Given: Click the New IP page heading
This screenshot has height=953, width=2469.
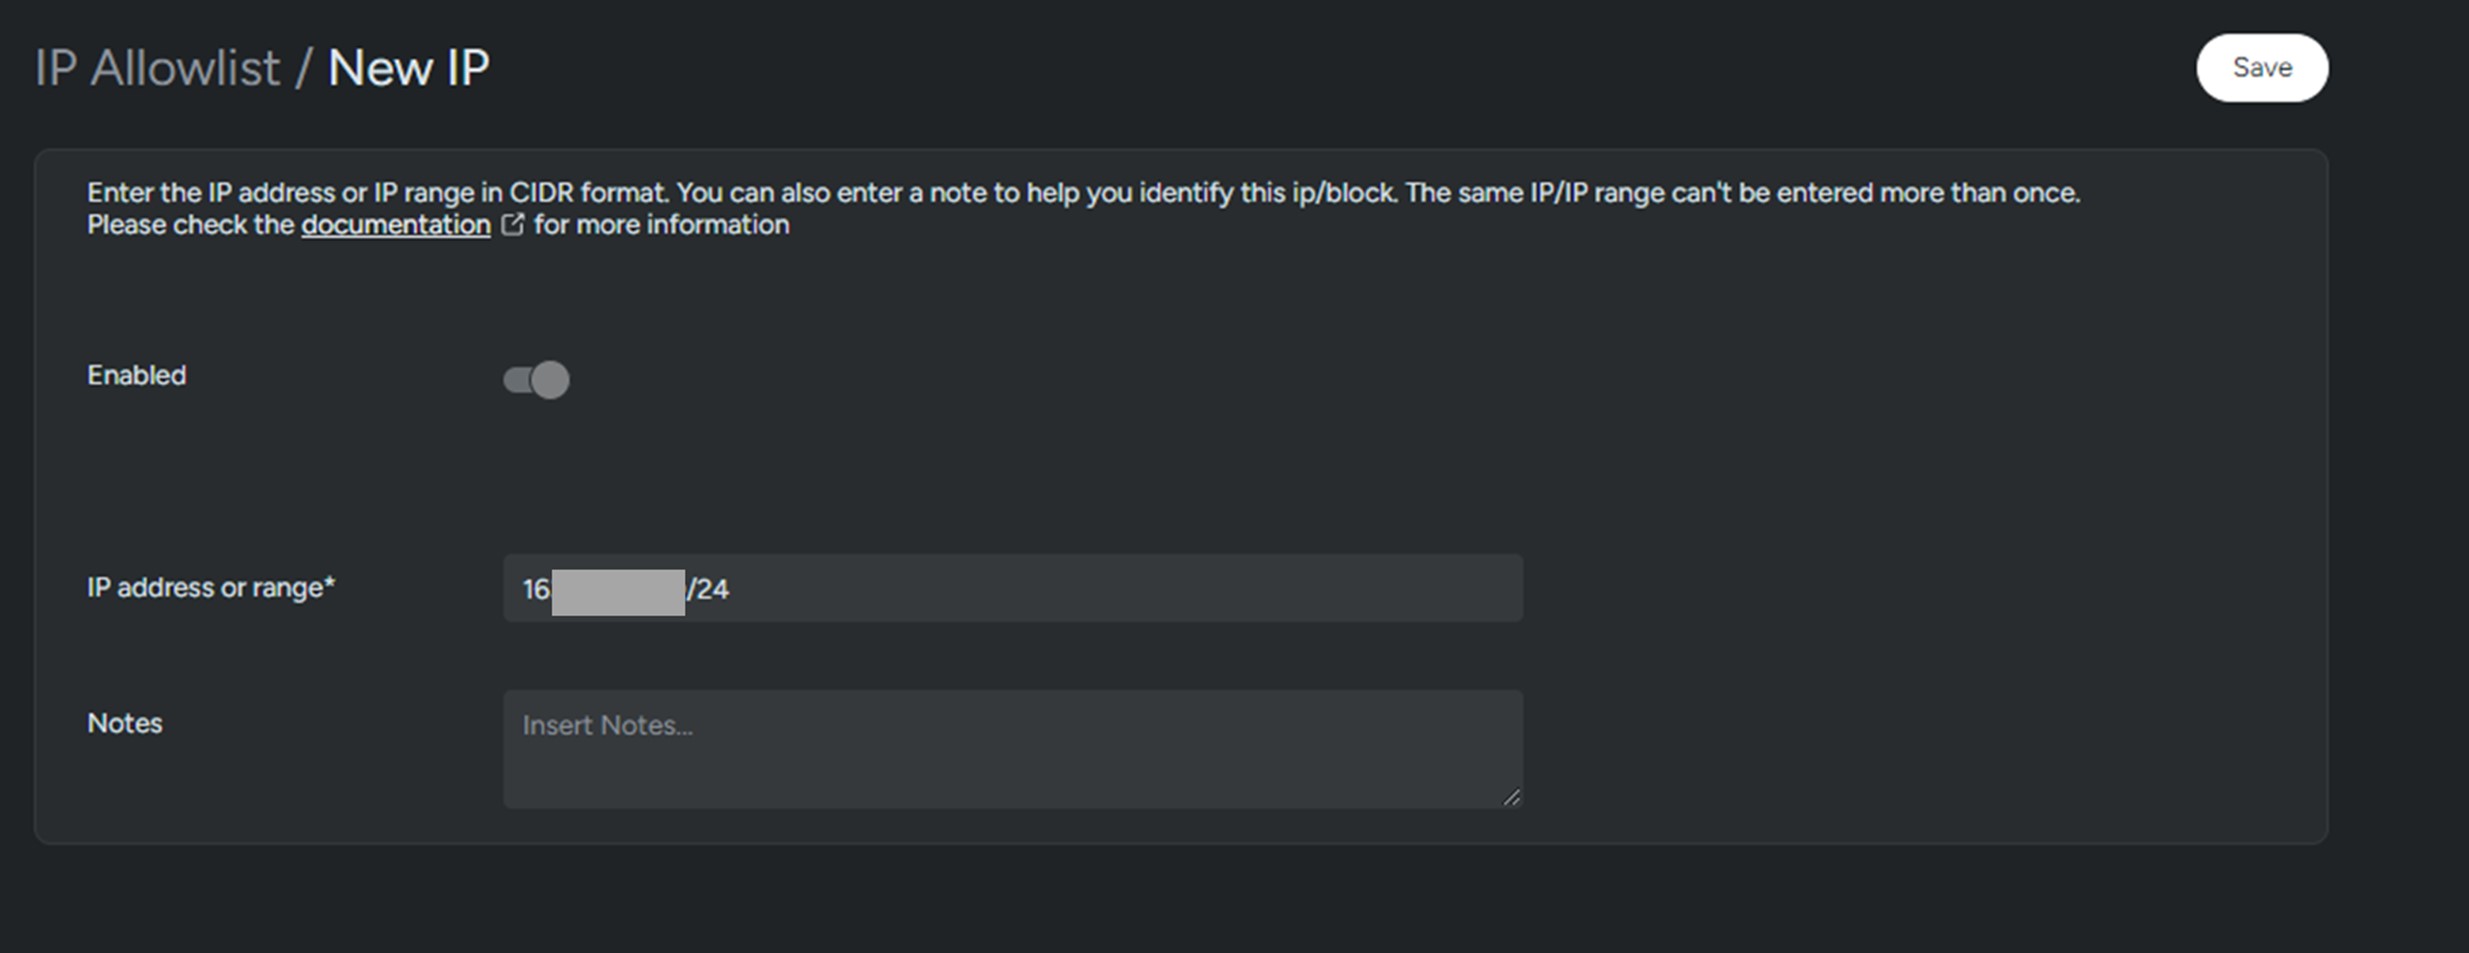Looking at the screenshot, I should point(408,69).
